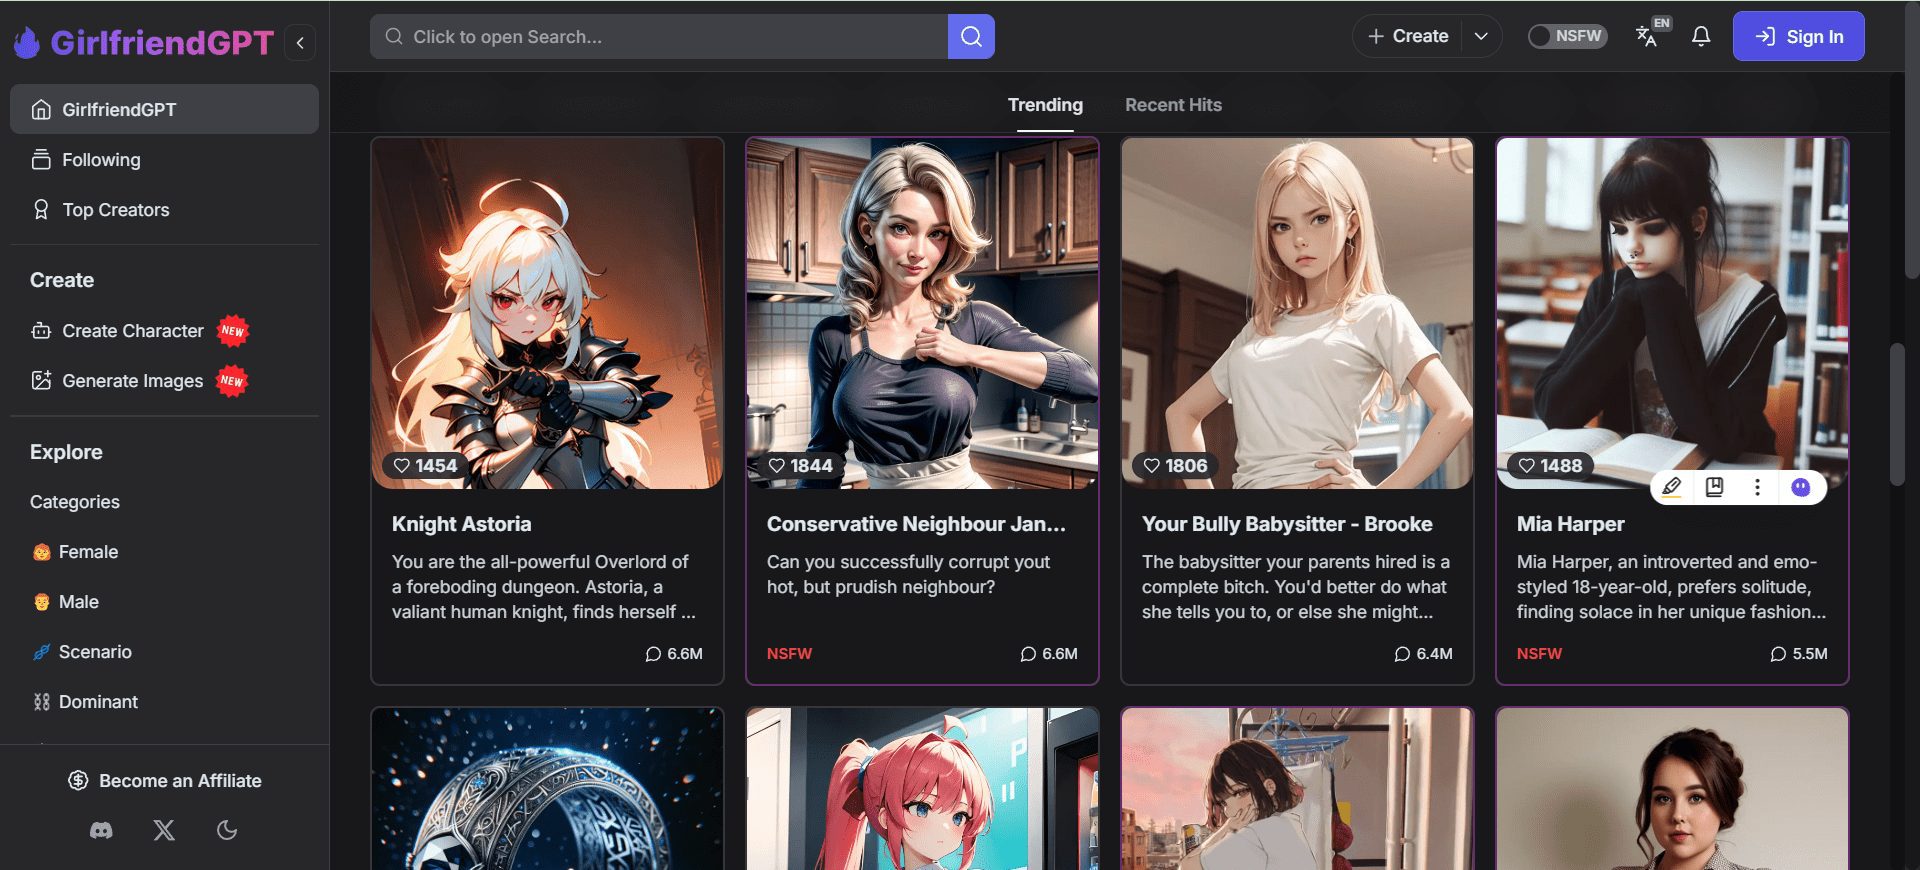
Task: Collapse the sidebar with chevron button
Action: 300,42
